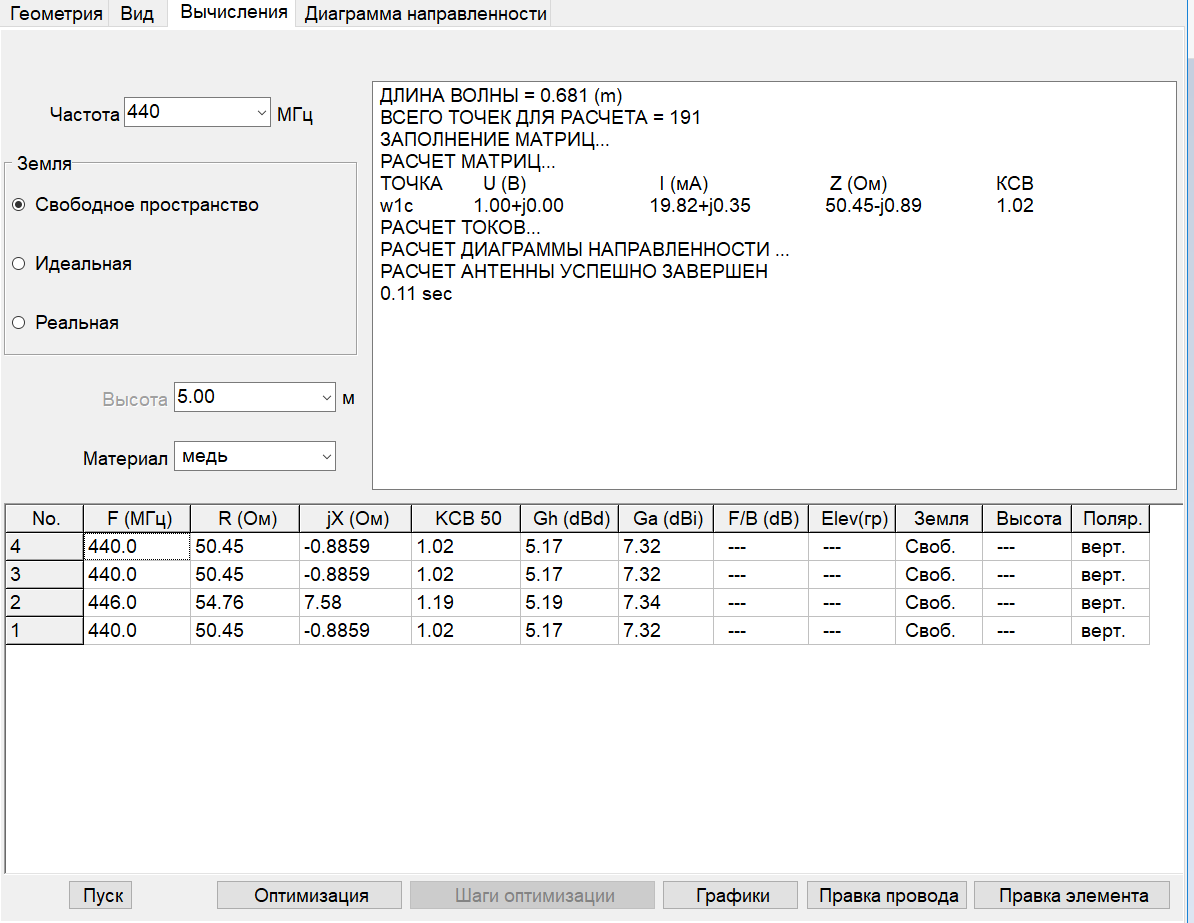Expand the Частота frequency dropdown

261,113
